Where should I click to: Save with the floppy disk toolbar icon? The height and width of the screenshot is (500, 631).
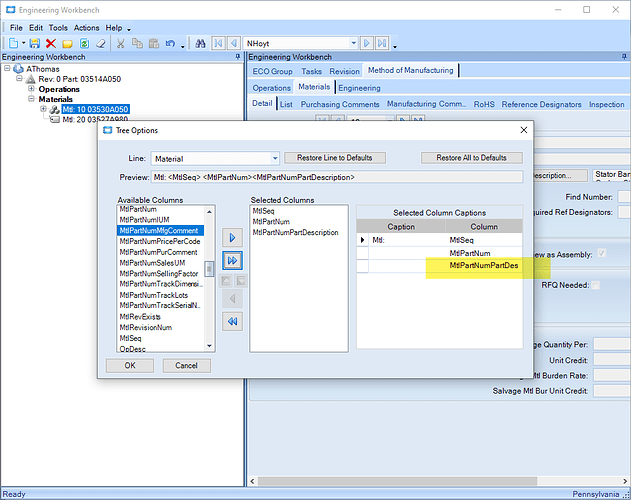(x=35, y=43)
